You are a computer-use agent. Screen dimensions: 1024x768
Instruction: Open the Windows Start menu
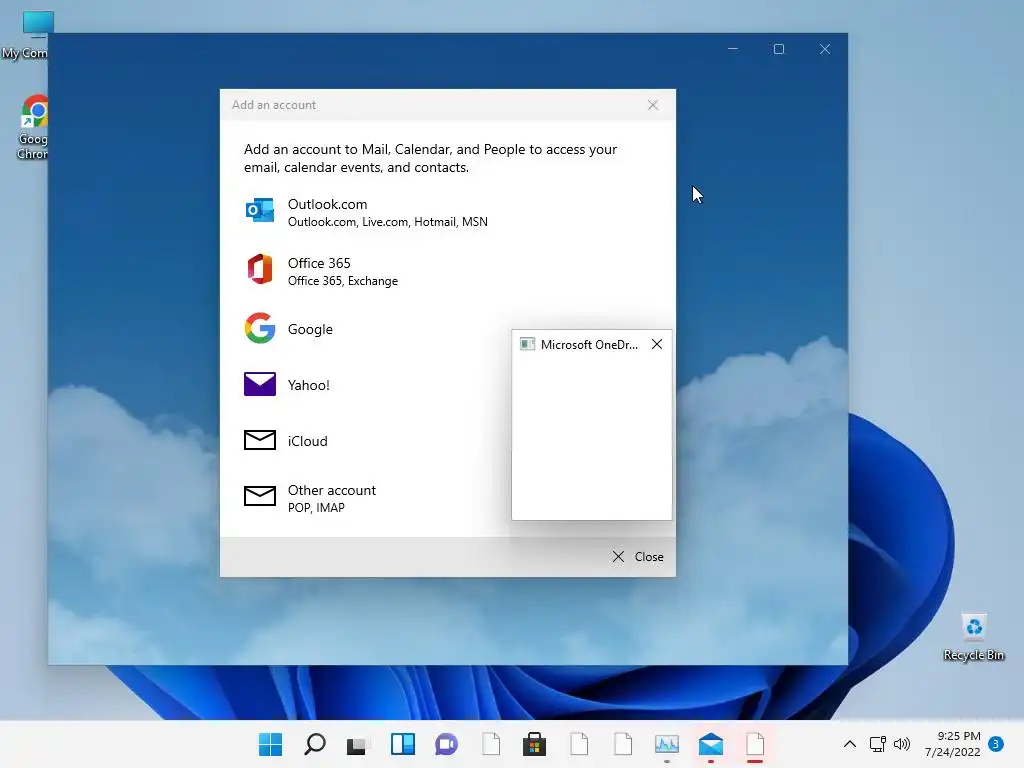click(270, 744)
